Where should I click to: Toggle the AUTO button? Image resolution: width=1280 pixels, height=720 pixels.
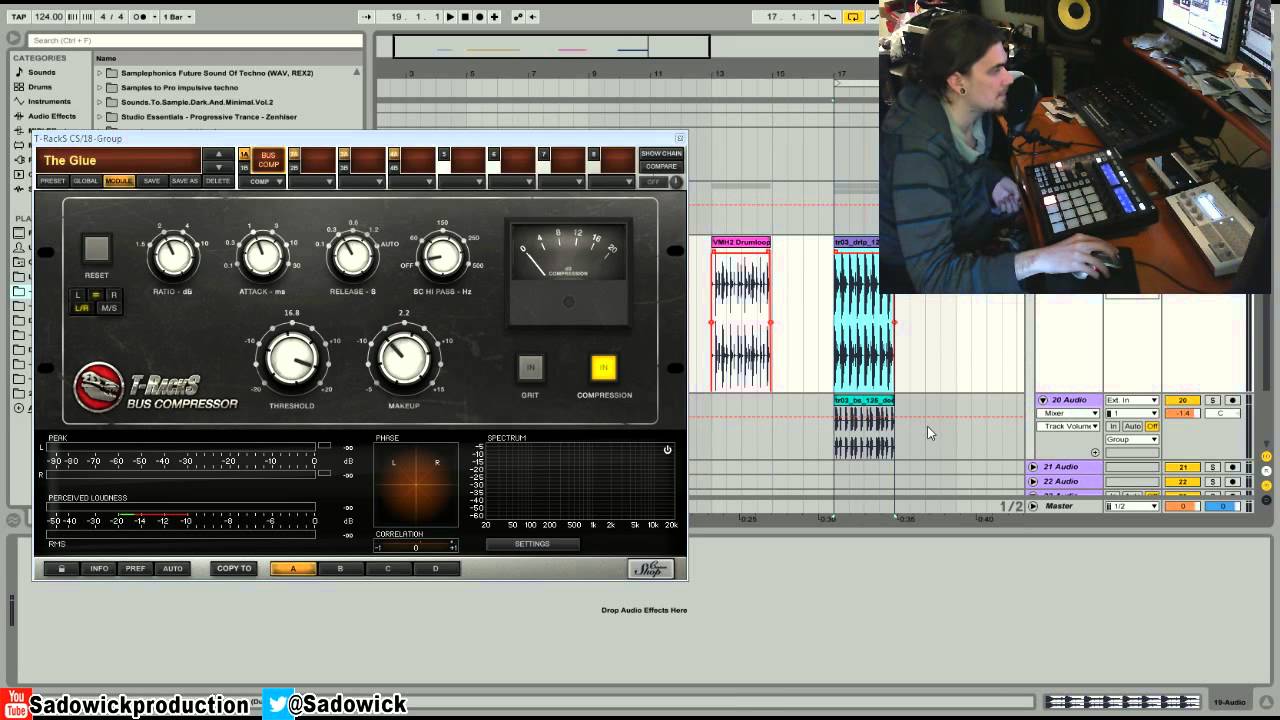173,569
